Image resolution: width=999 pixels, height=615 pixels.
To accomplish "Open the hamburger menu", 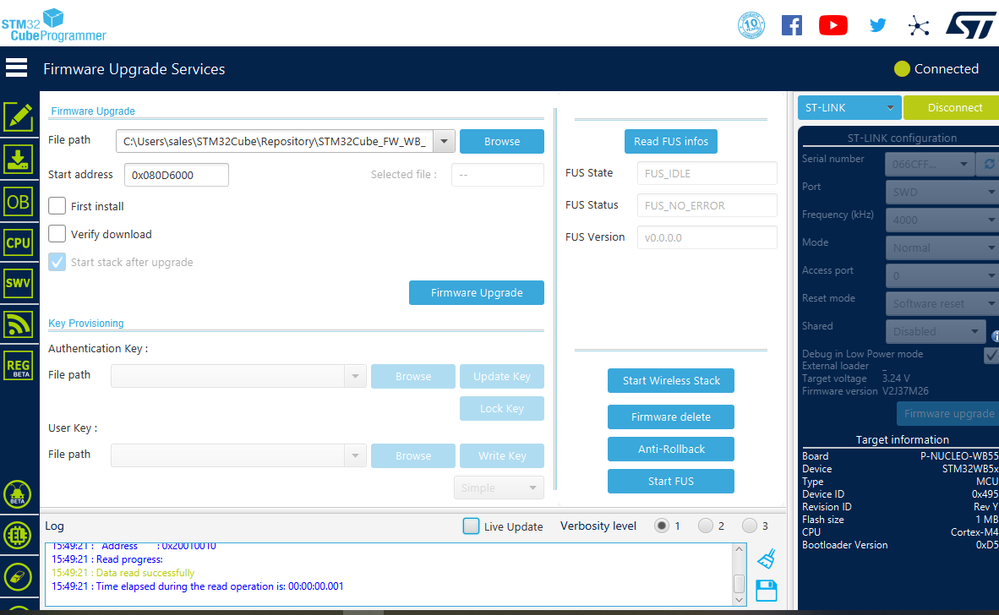I will tap(16, 68).
